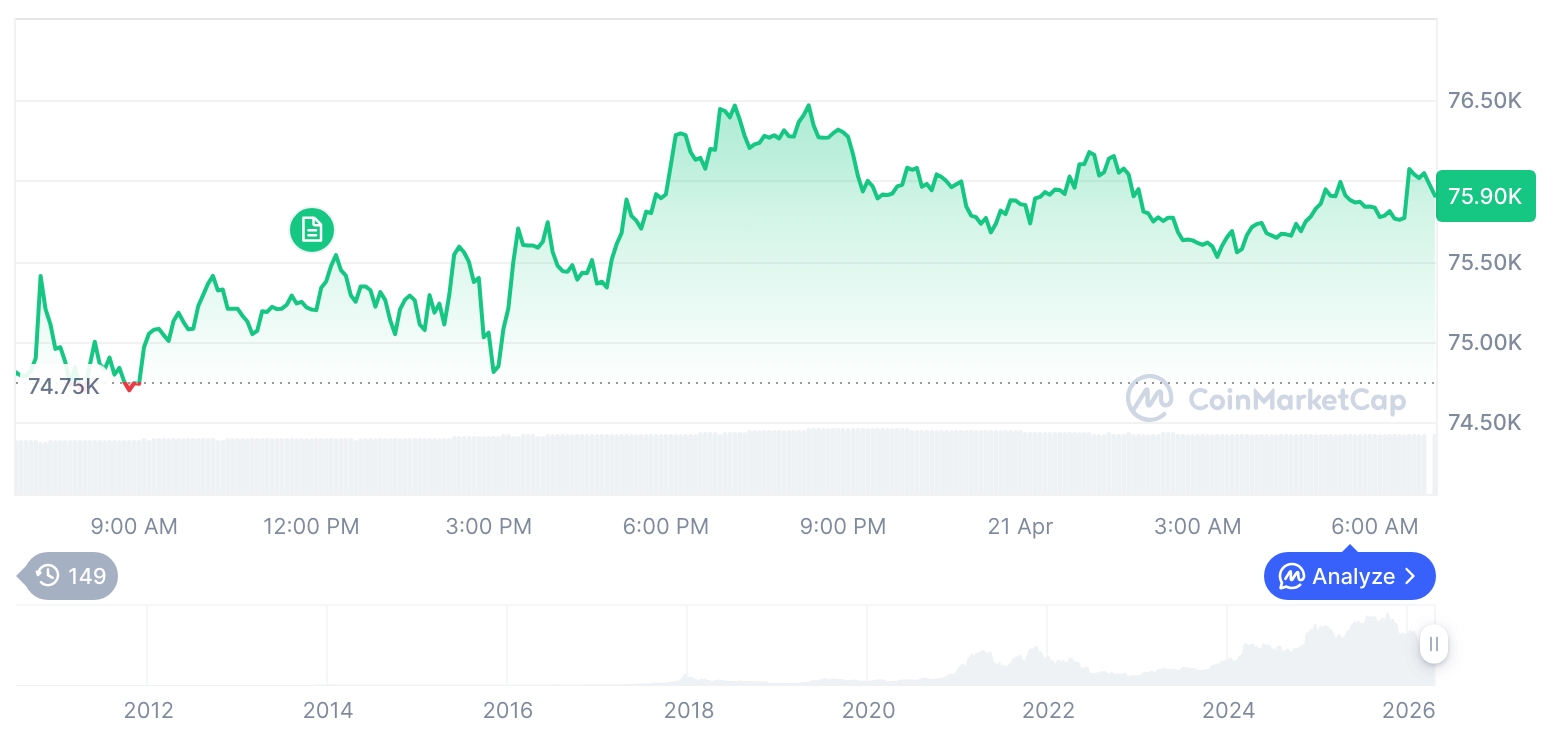Select the 3:00 AM time axis label
The width and height of the screenshot is (1566, 732).
tap(1197, 526)
